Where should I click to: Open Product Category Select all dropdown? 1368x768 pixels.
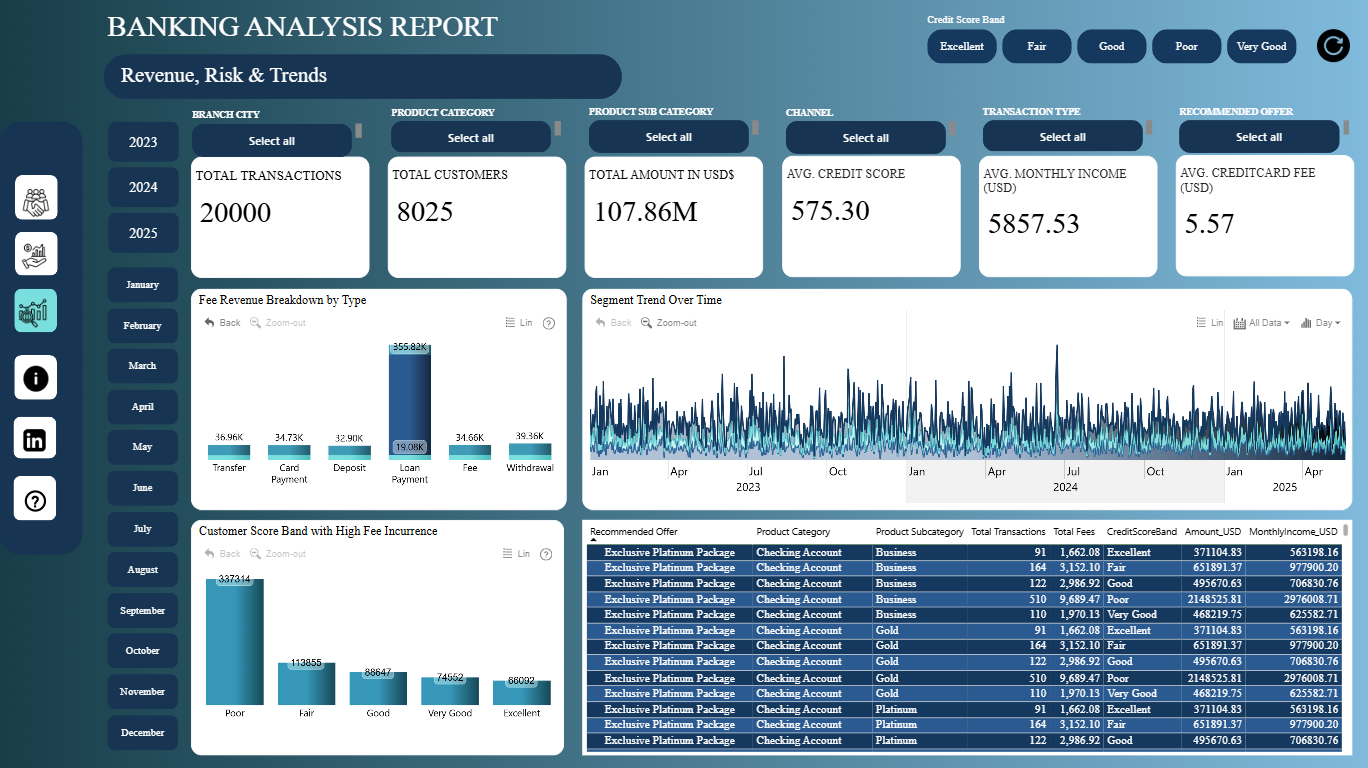tap(471, 138)
